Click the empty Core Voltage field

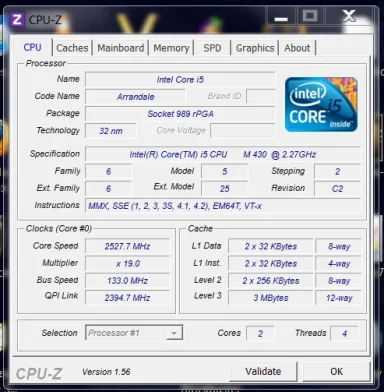243,131
